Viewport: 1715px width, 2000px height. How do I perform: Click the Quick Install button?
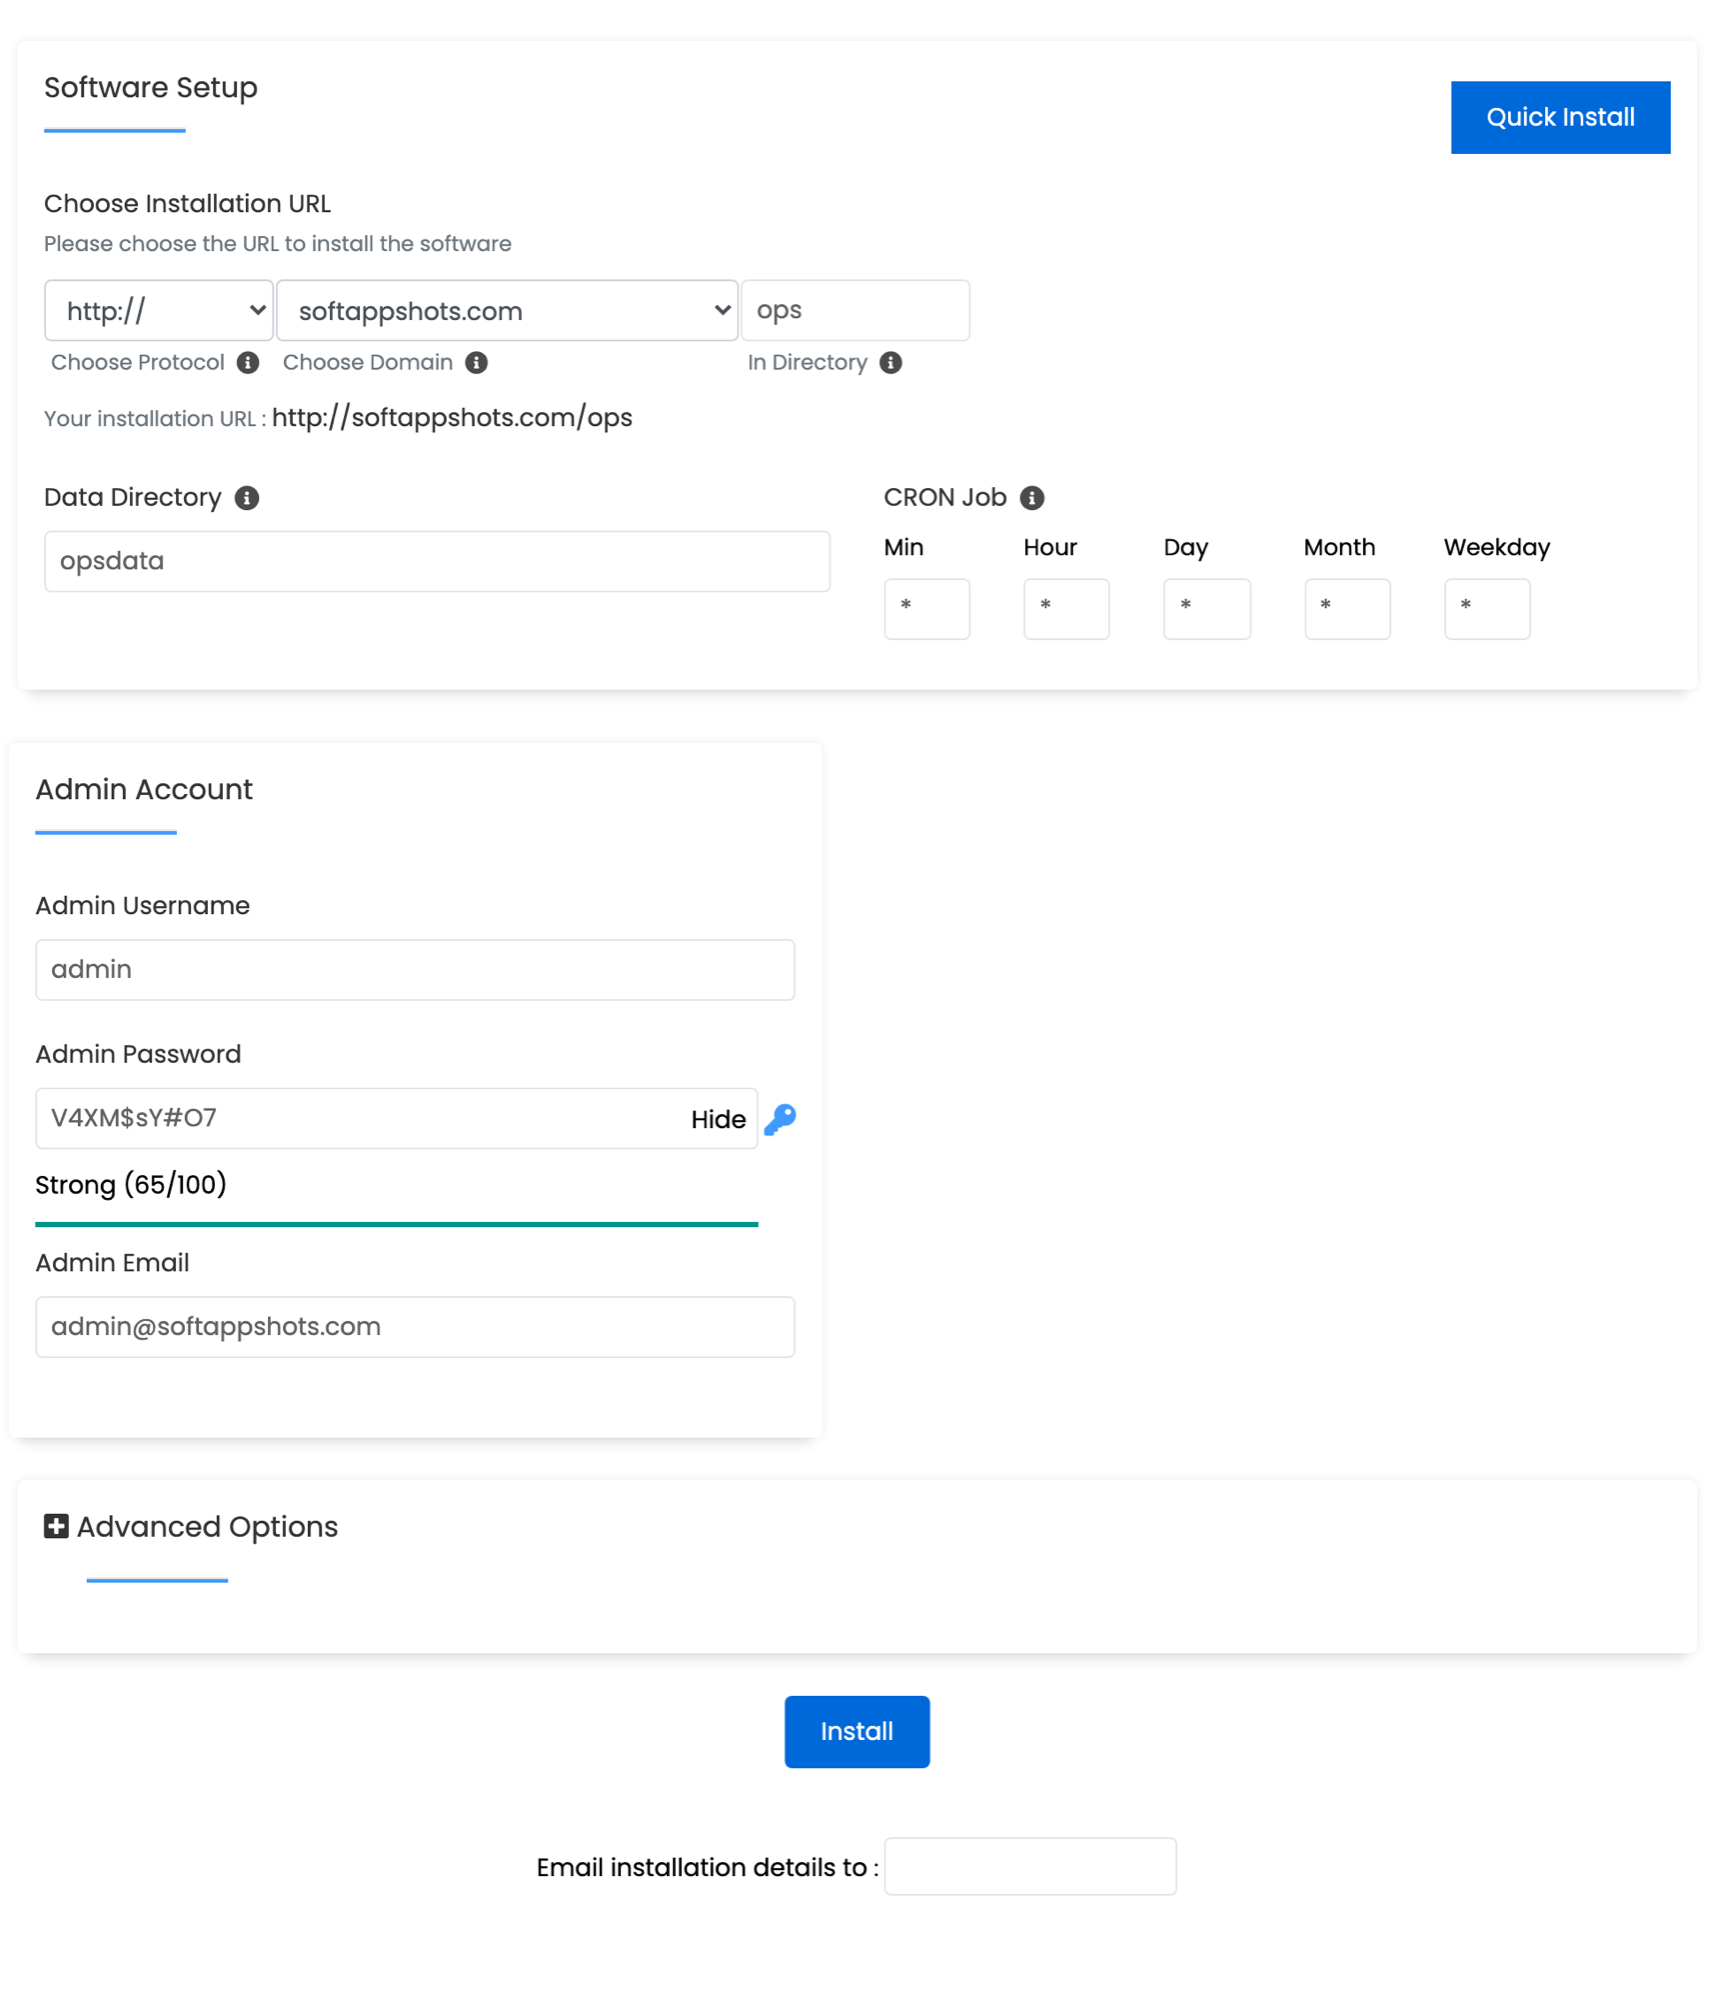click(x=1560, y=116)
